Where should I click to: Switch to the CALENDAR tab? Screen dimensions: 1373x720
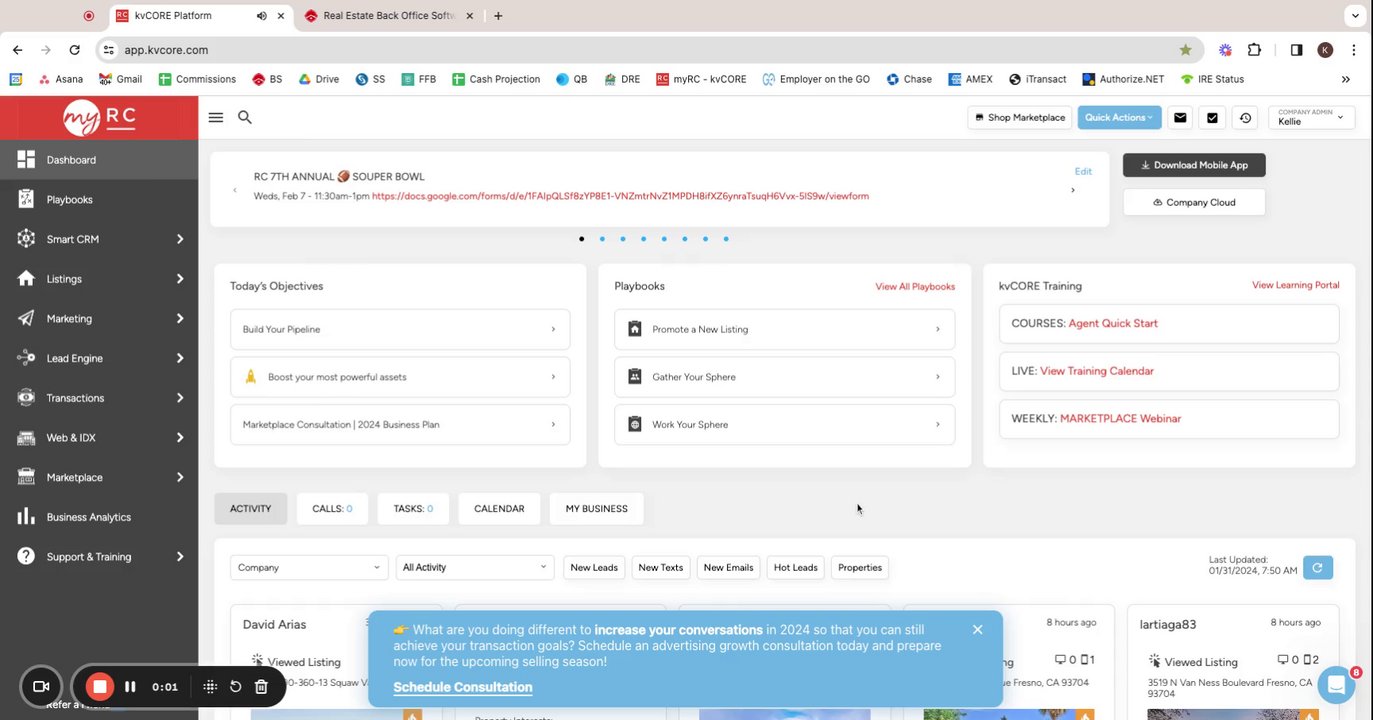(x=499, y=509)
